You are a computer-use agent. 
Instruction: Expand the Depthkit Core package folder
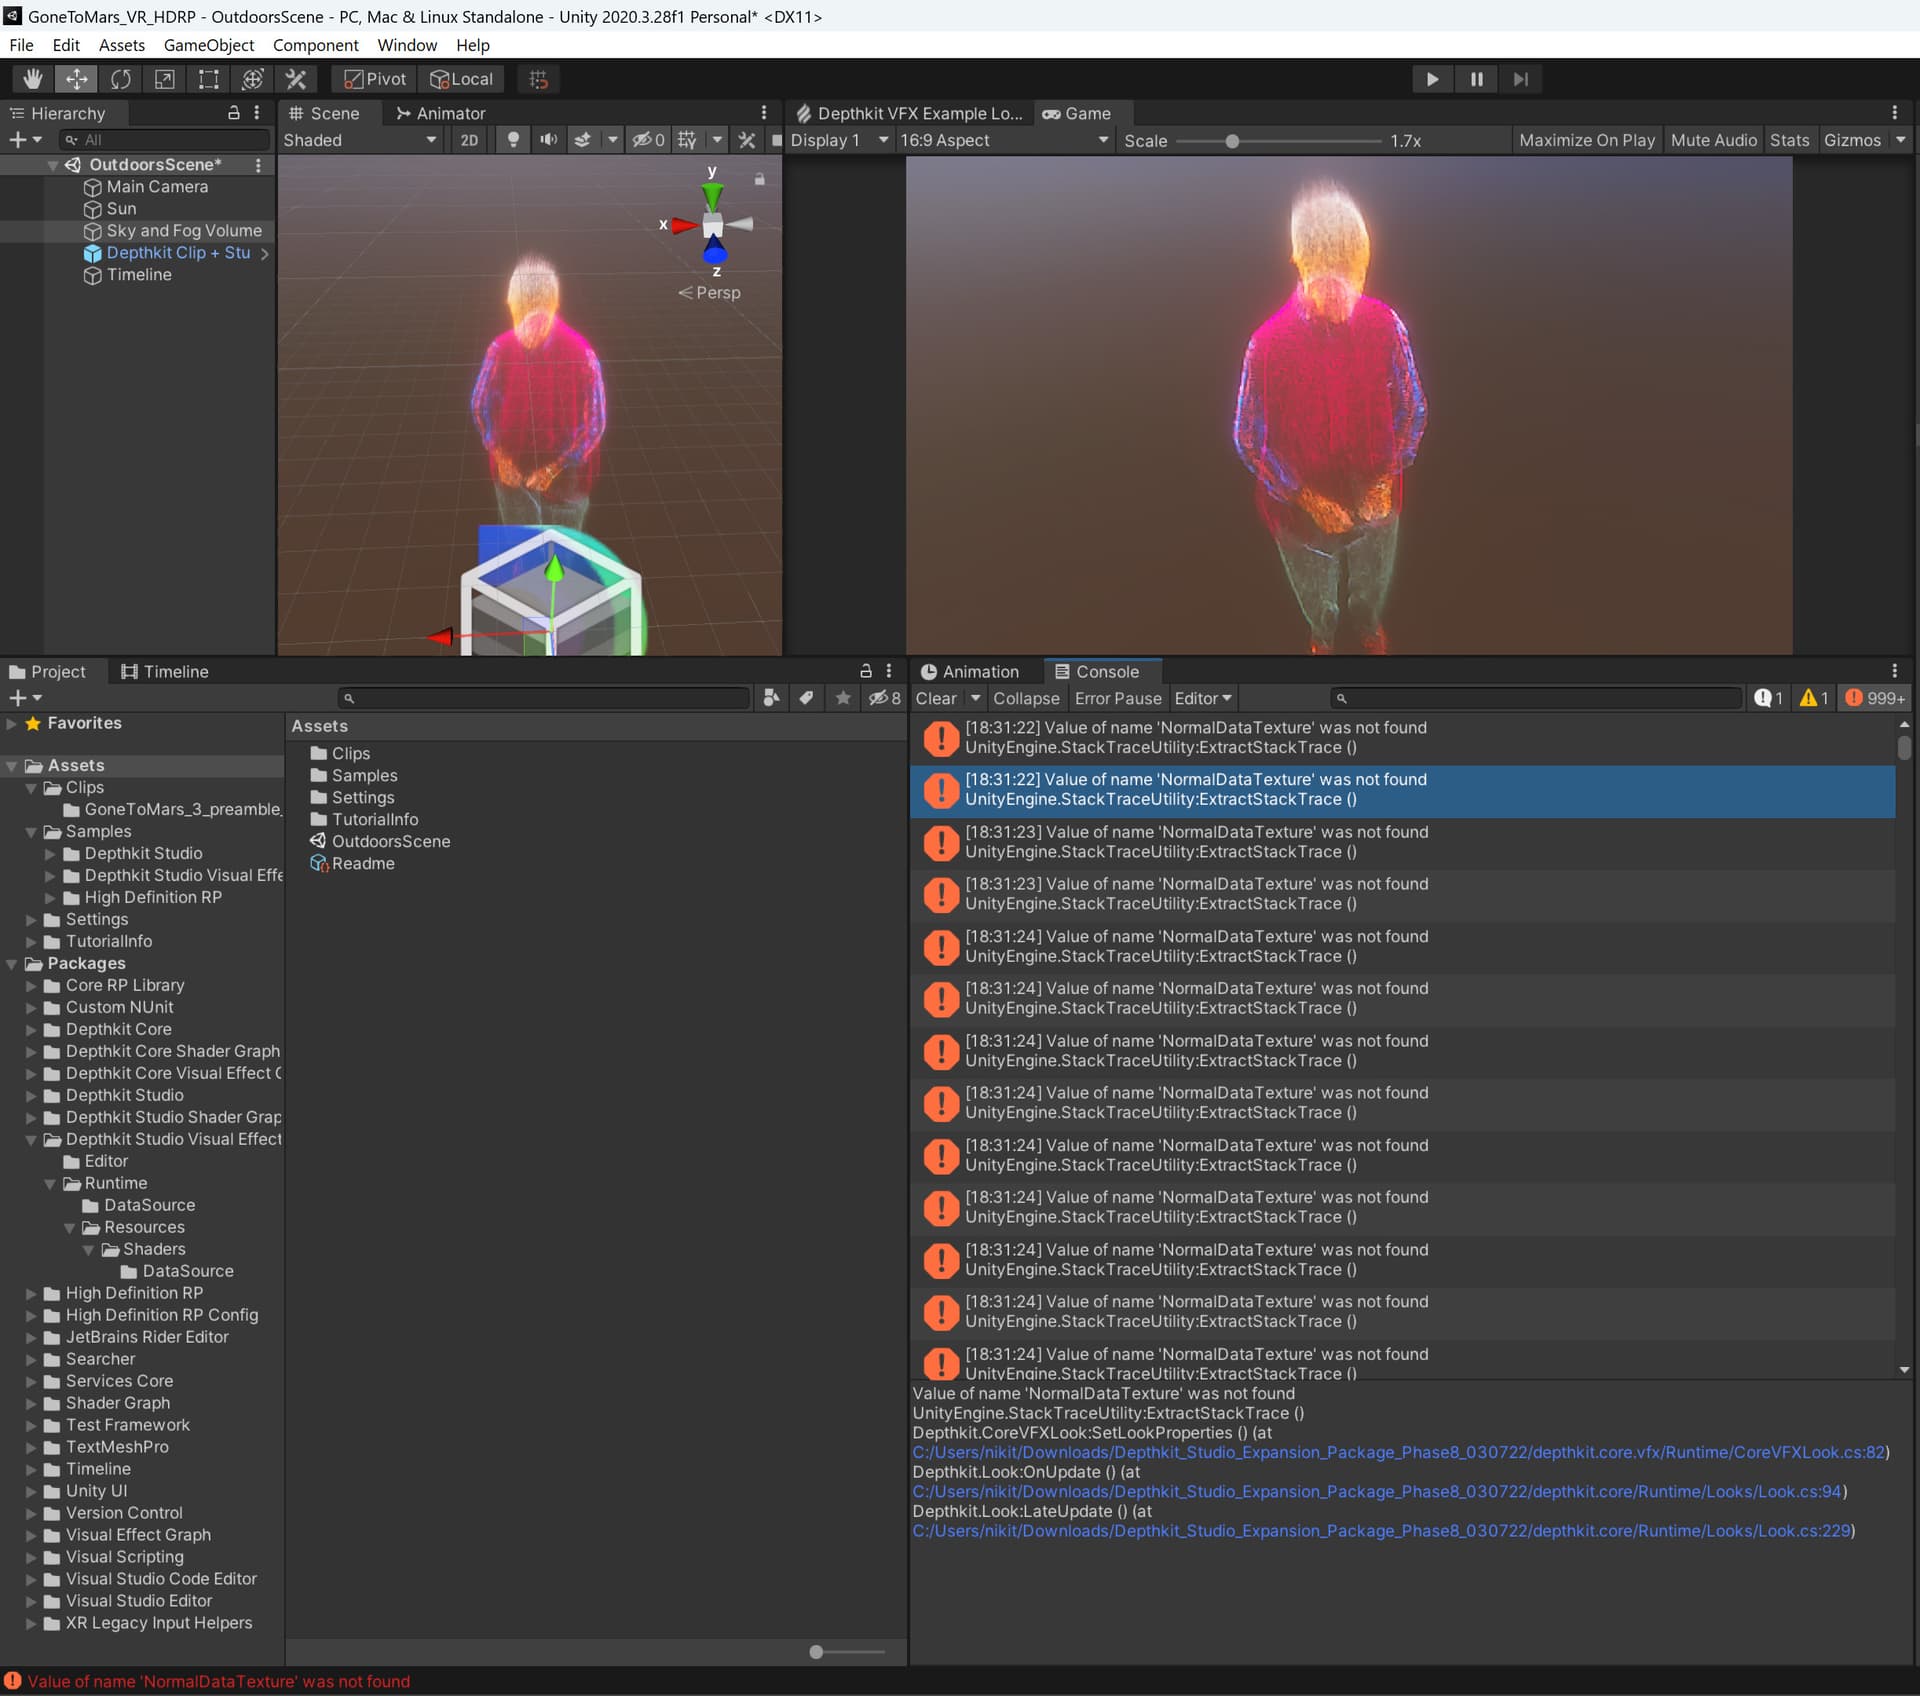click(31, 1029)
